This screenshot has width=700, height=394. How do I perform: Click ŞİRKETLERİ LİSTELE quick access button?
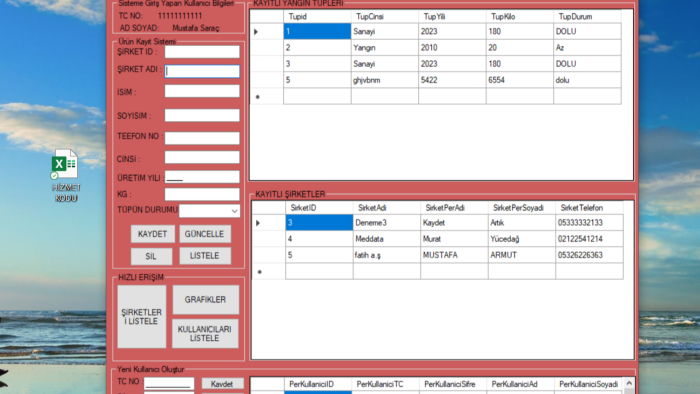click(x=142, y=317)
